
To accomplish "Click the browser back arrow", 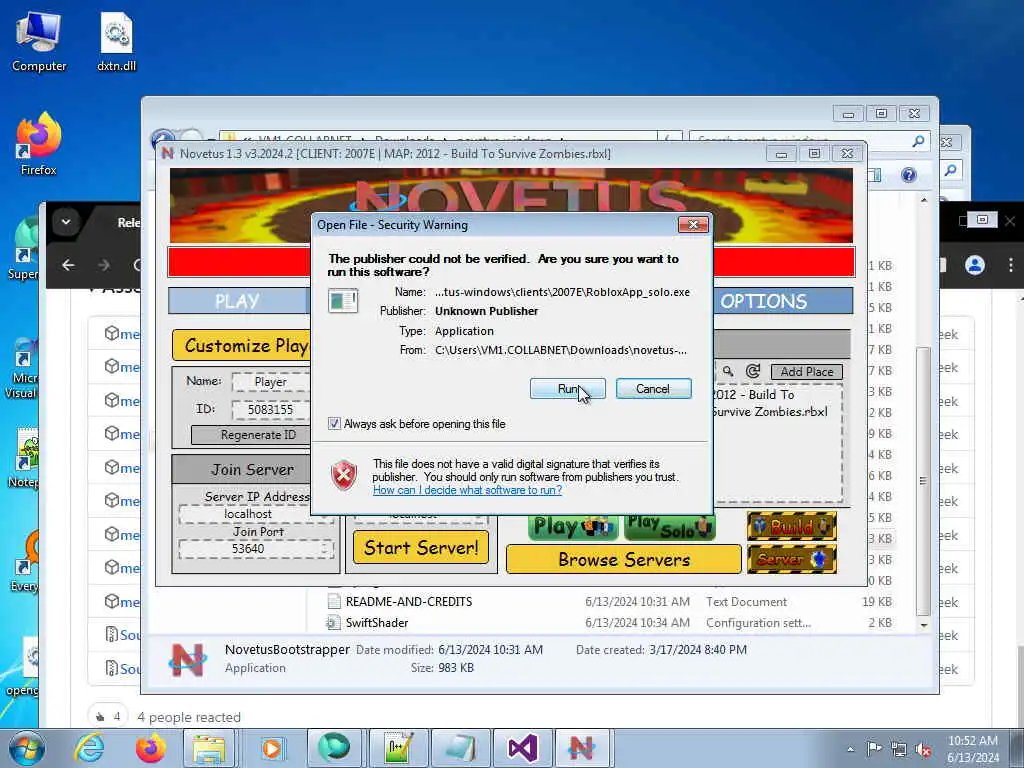I will pyautogui.click(x=68, y=265).
